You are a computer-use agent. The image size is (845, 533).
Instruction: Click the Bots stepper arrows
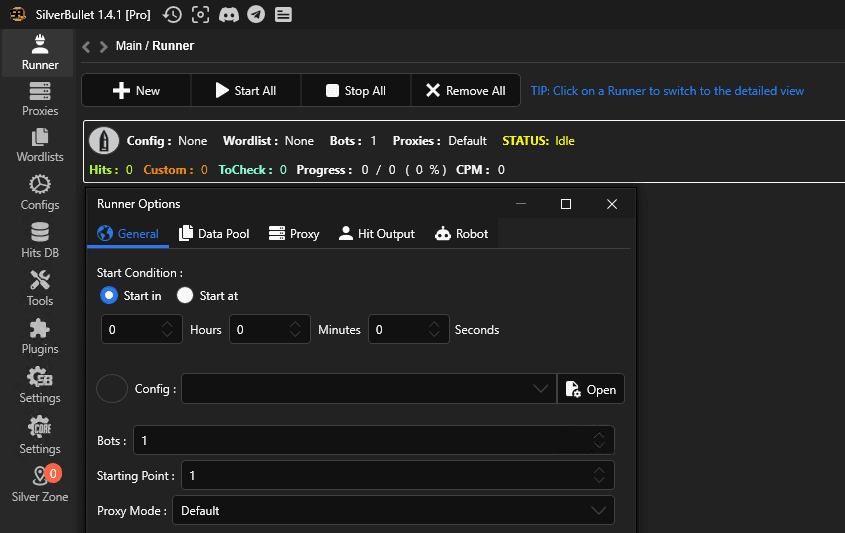click(x=599, y=440)
